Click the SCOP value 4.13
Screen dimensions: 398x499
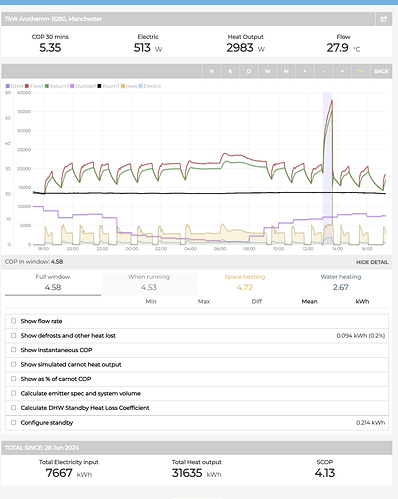tap(325, 473)
